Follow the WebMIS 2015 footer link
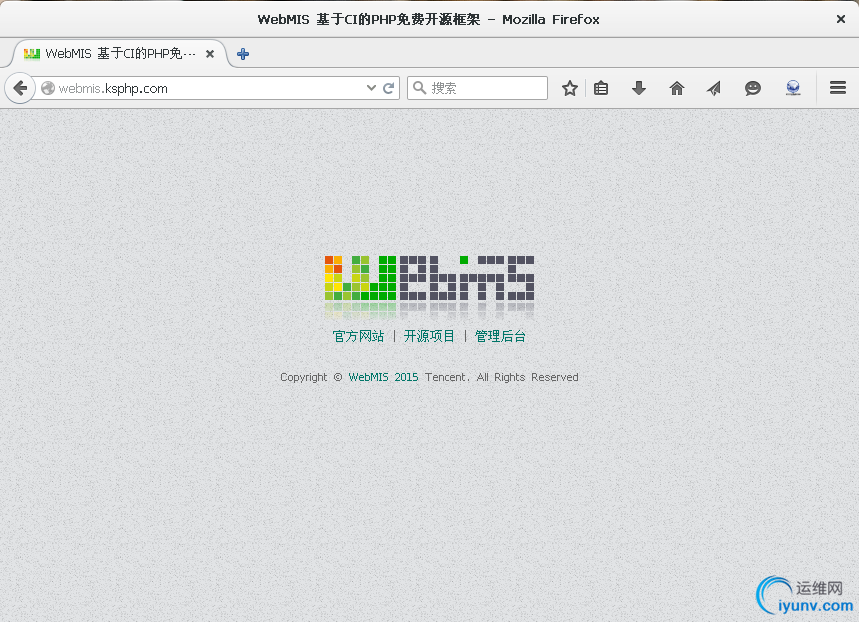859x622 pixels. coord(383,377)
